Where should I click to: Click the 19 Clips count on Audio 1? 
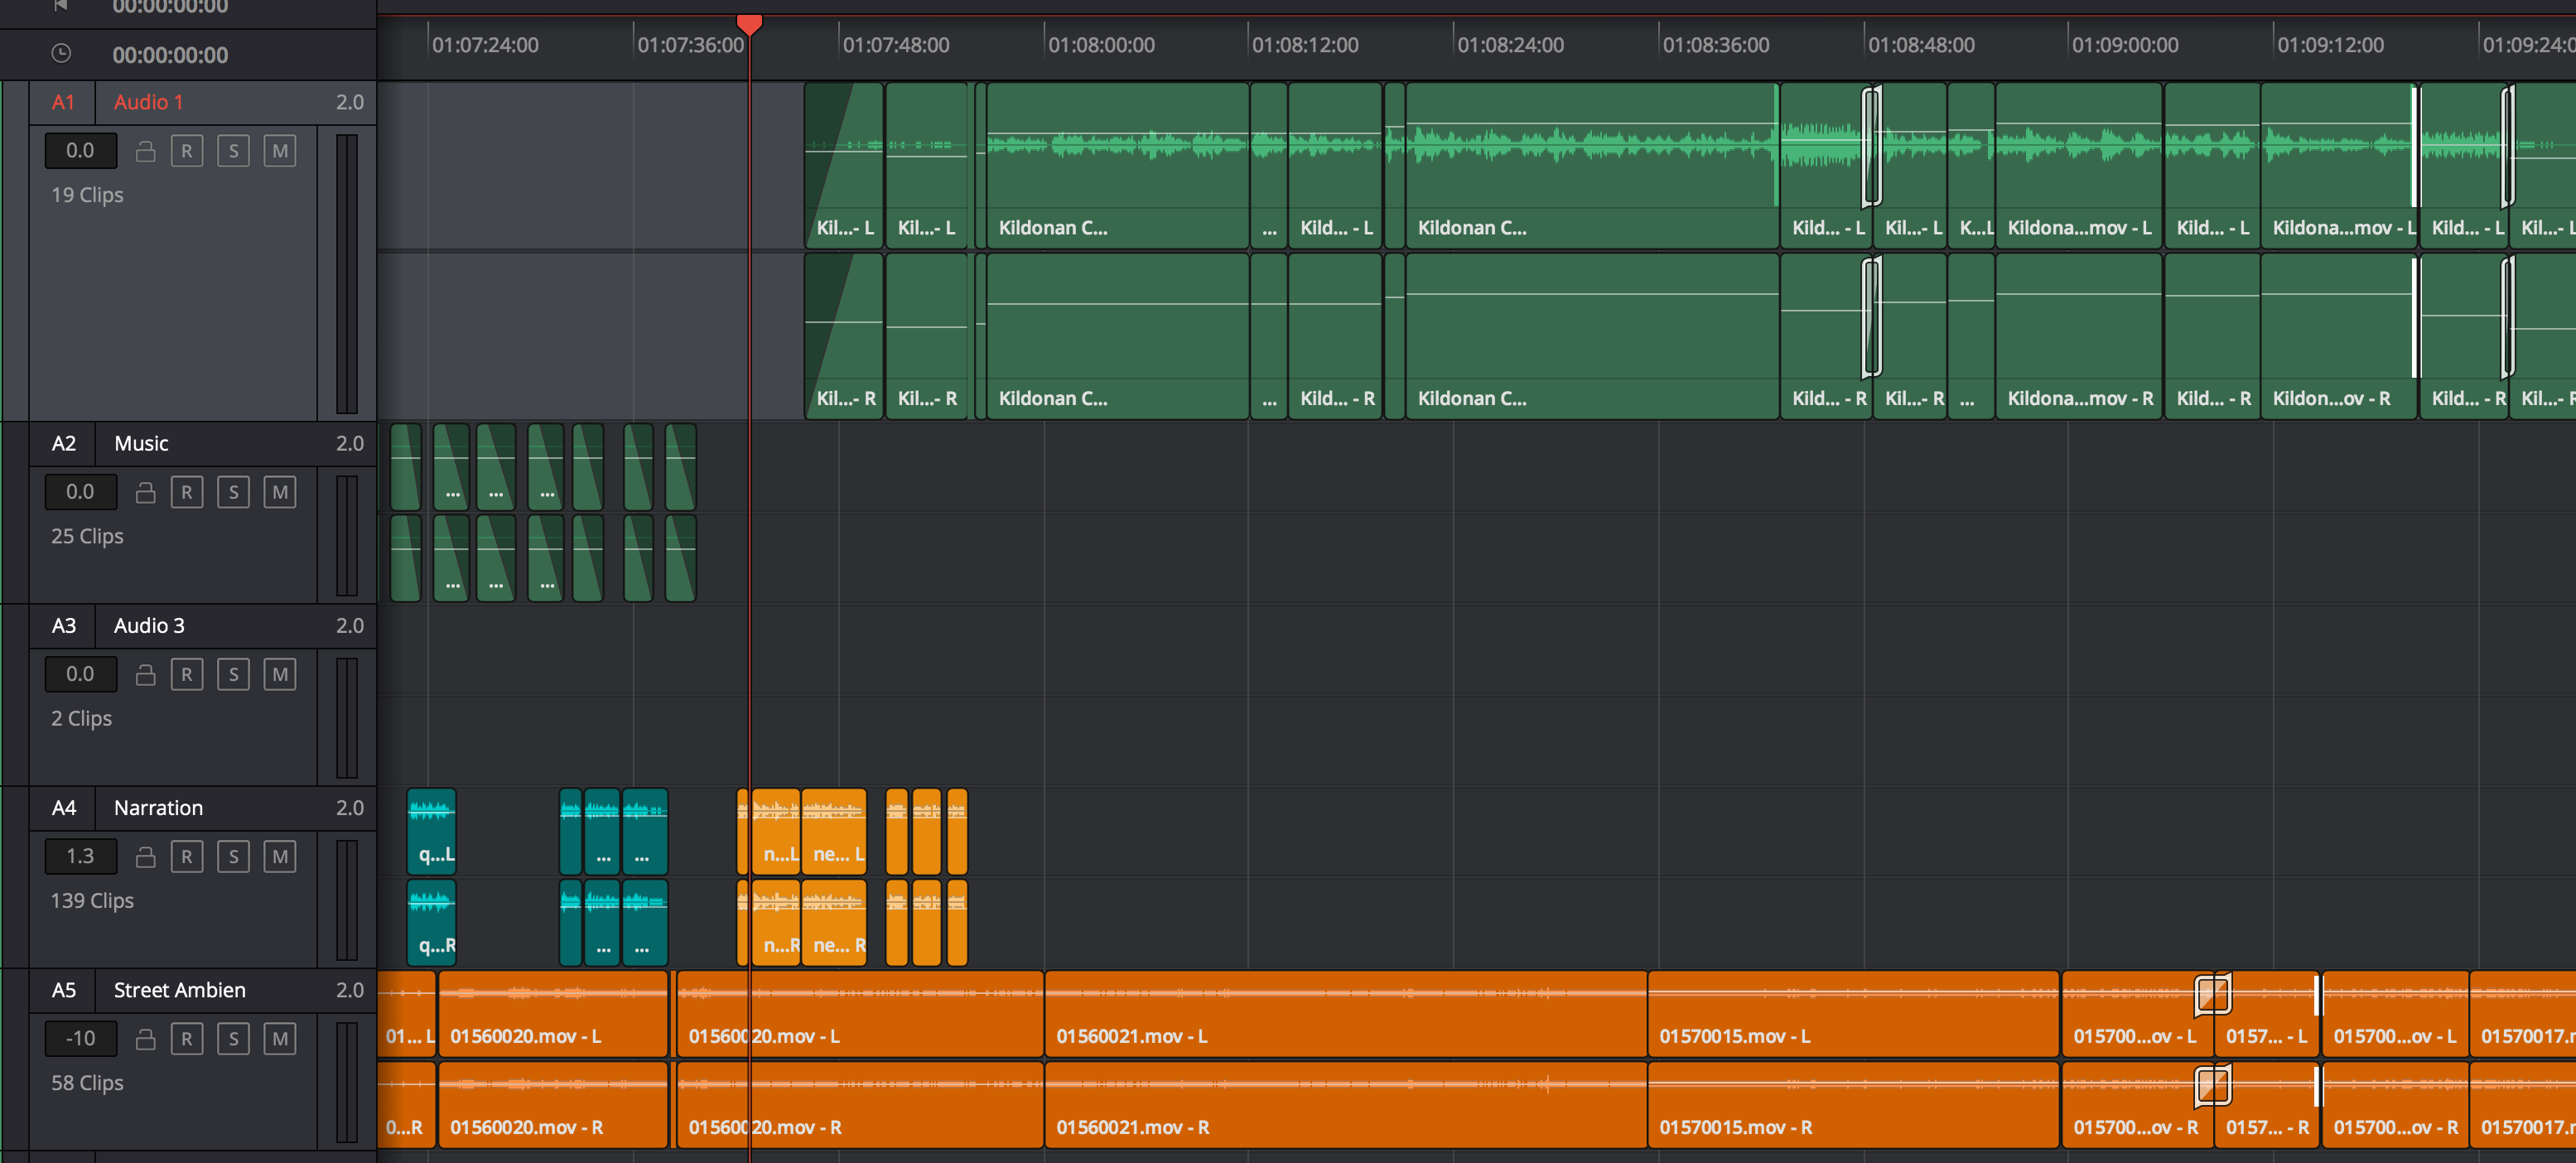[87, 195]
